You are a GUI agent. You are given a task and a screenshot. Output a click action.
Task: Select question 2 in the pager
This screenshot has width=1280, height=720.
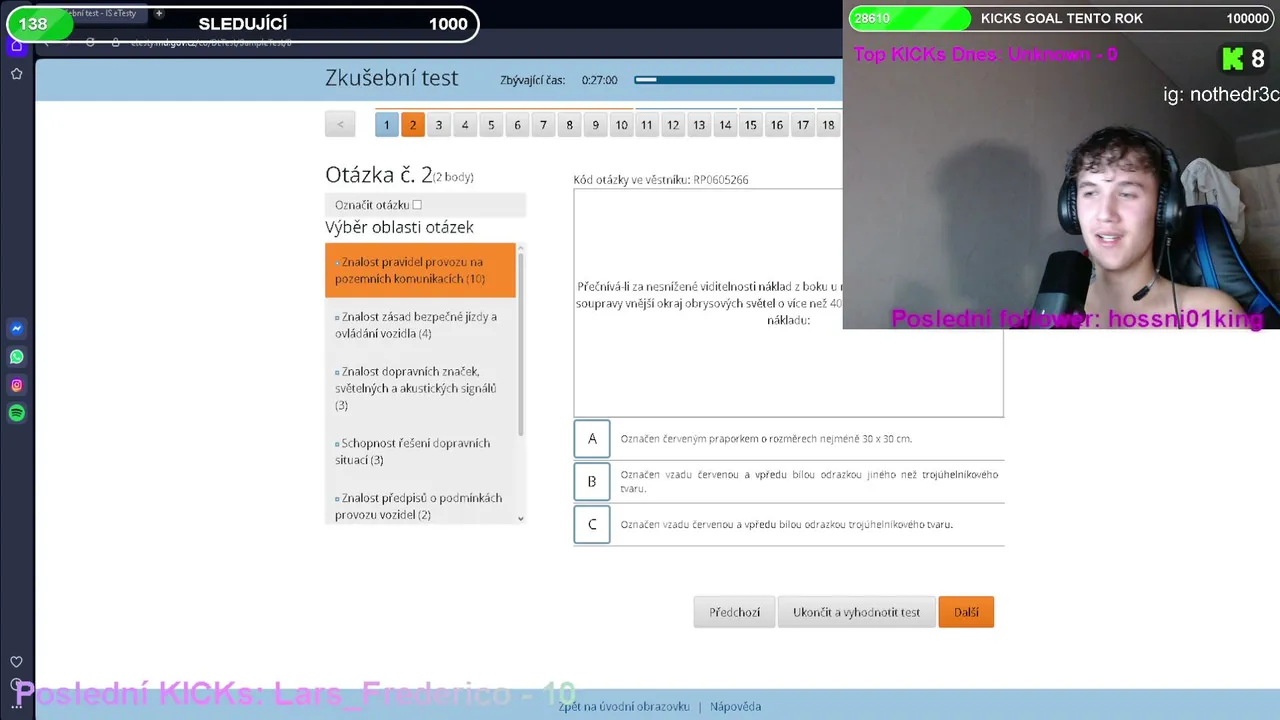pos(412,125)
